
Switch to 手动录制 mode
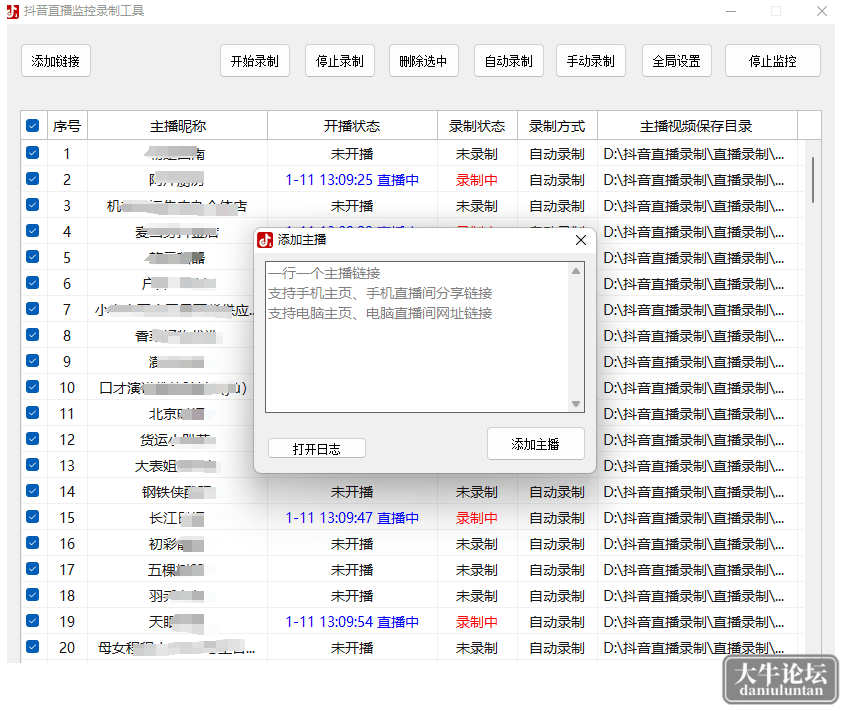591,61
